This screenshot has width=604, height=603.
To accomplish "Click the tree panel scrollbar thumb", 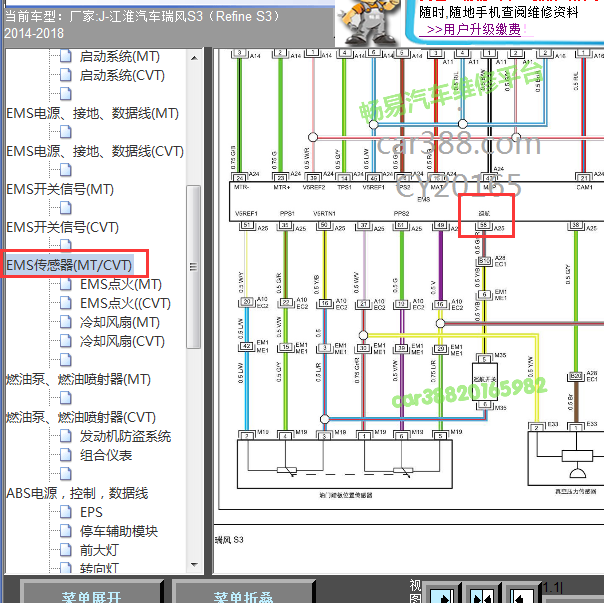I will pyautogui.click(x=194, y=267).
